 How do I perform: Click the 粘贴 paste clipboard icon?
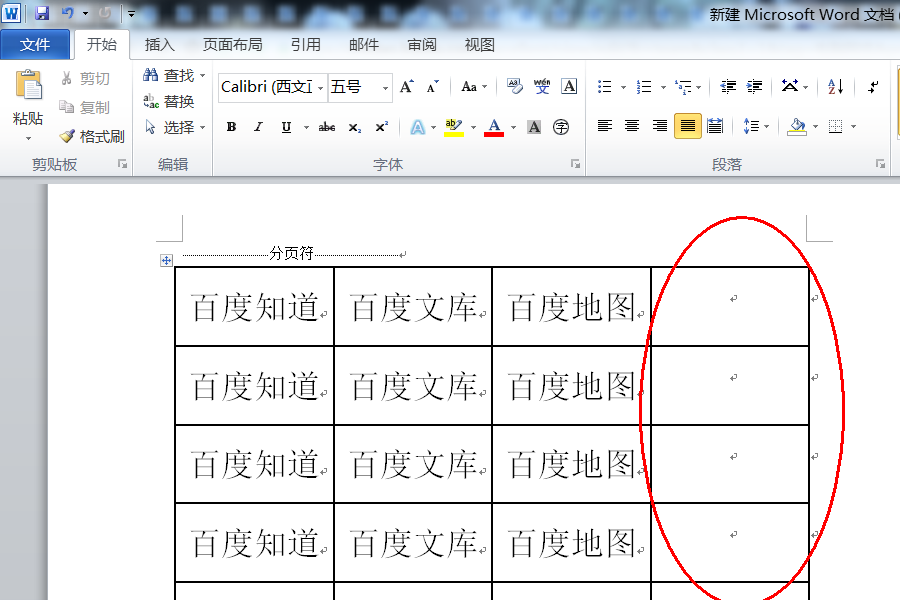tap(28, 85)
